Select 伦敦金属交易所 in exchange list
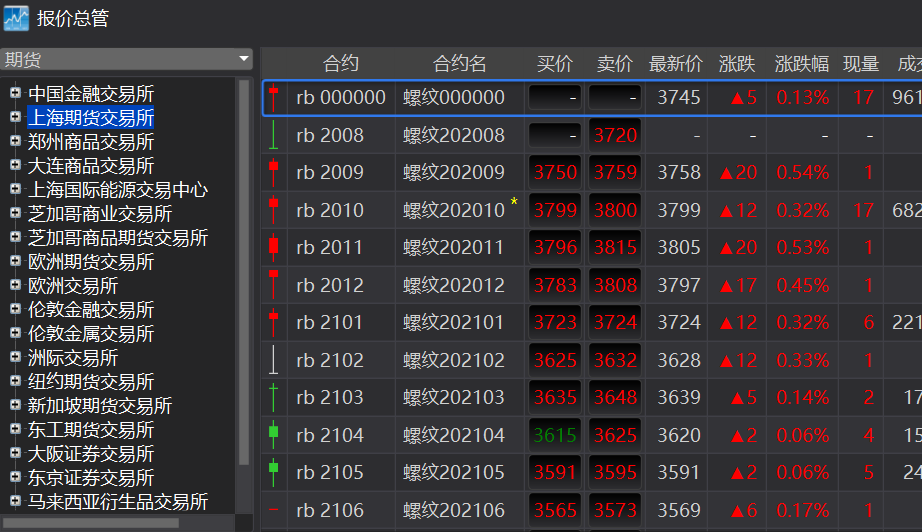This screenshot has width=922, height=532. 91,334
